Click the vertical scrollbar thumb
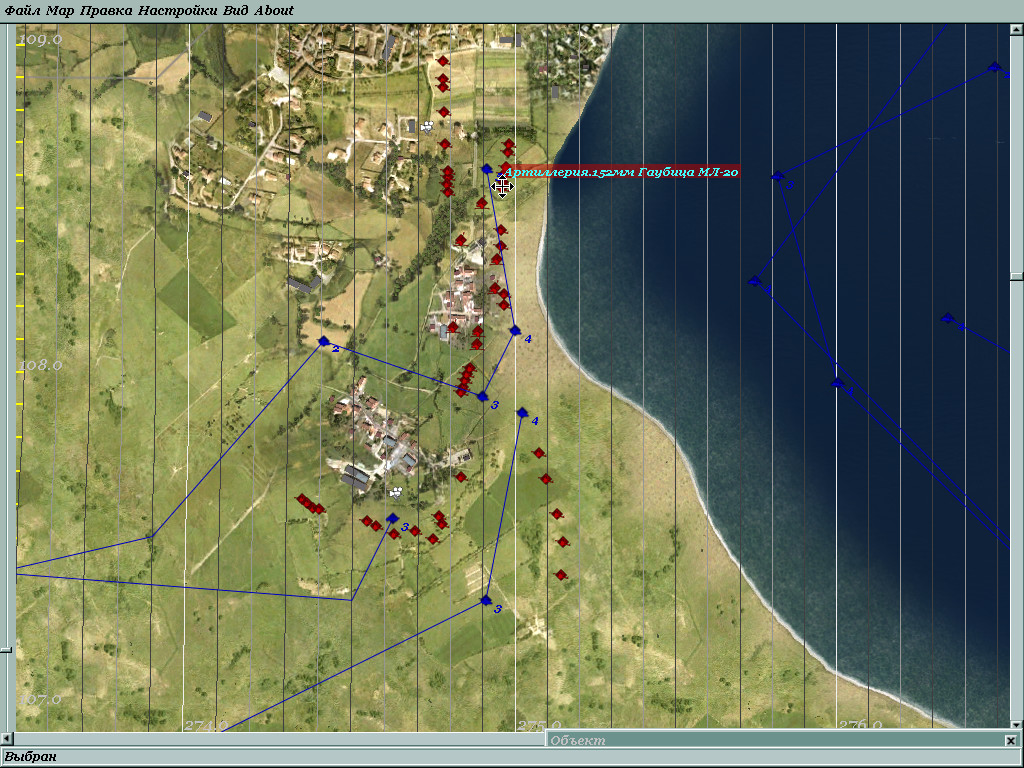Viewport: 1024px width, 768px height. click(x=1017, y=277)
